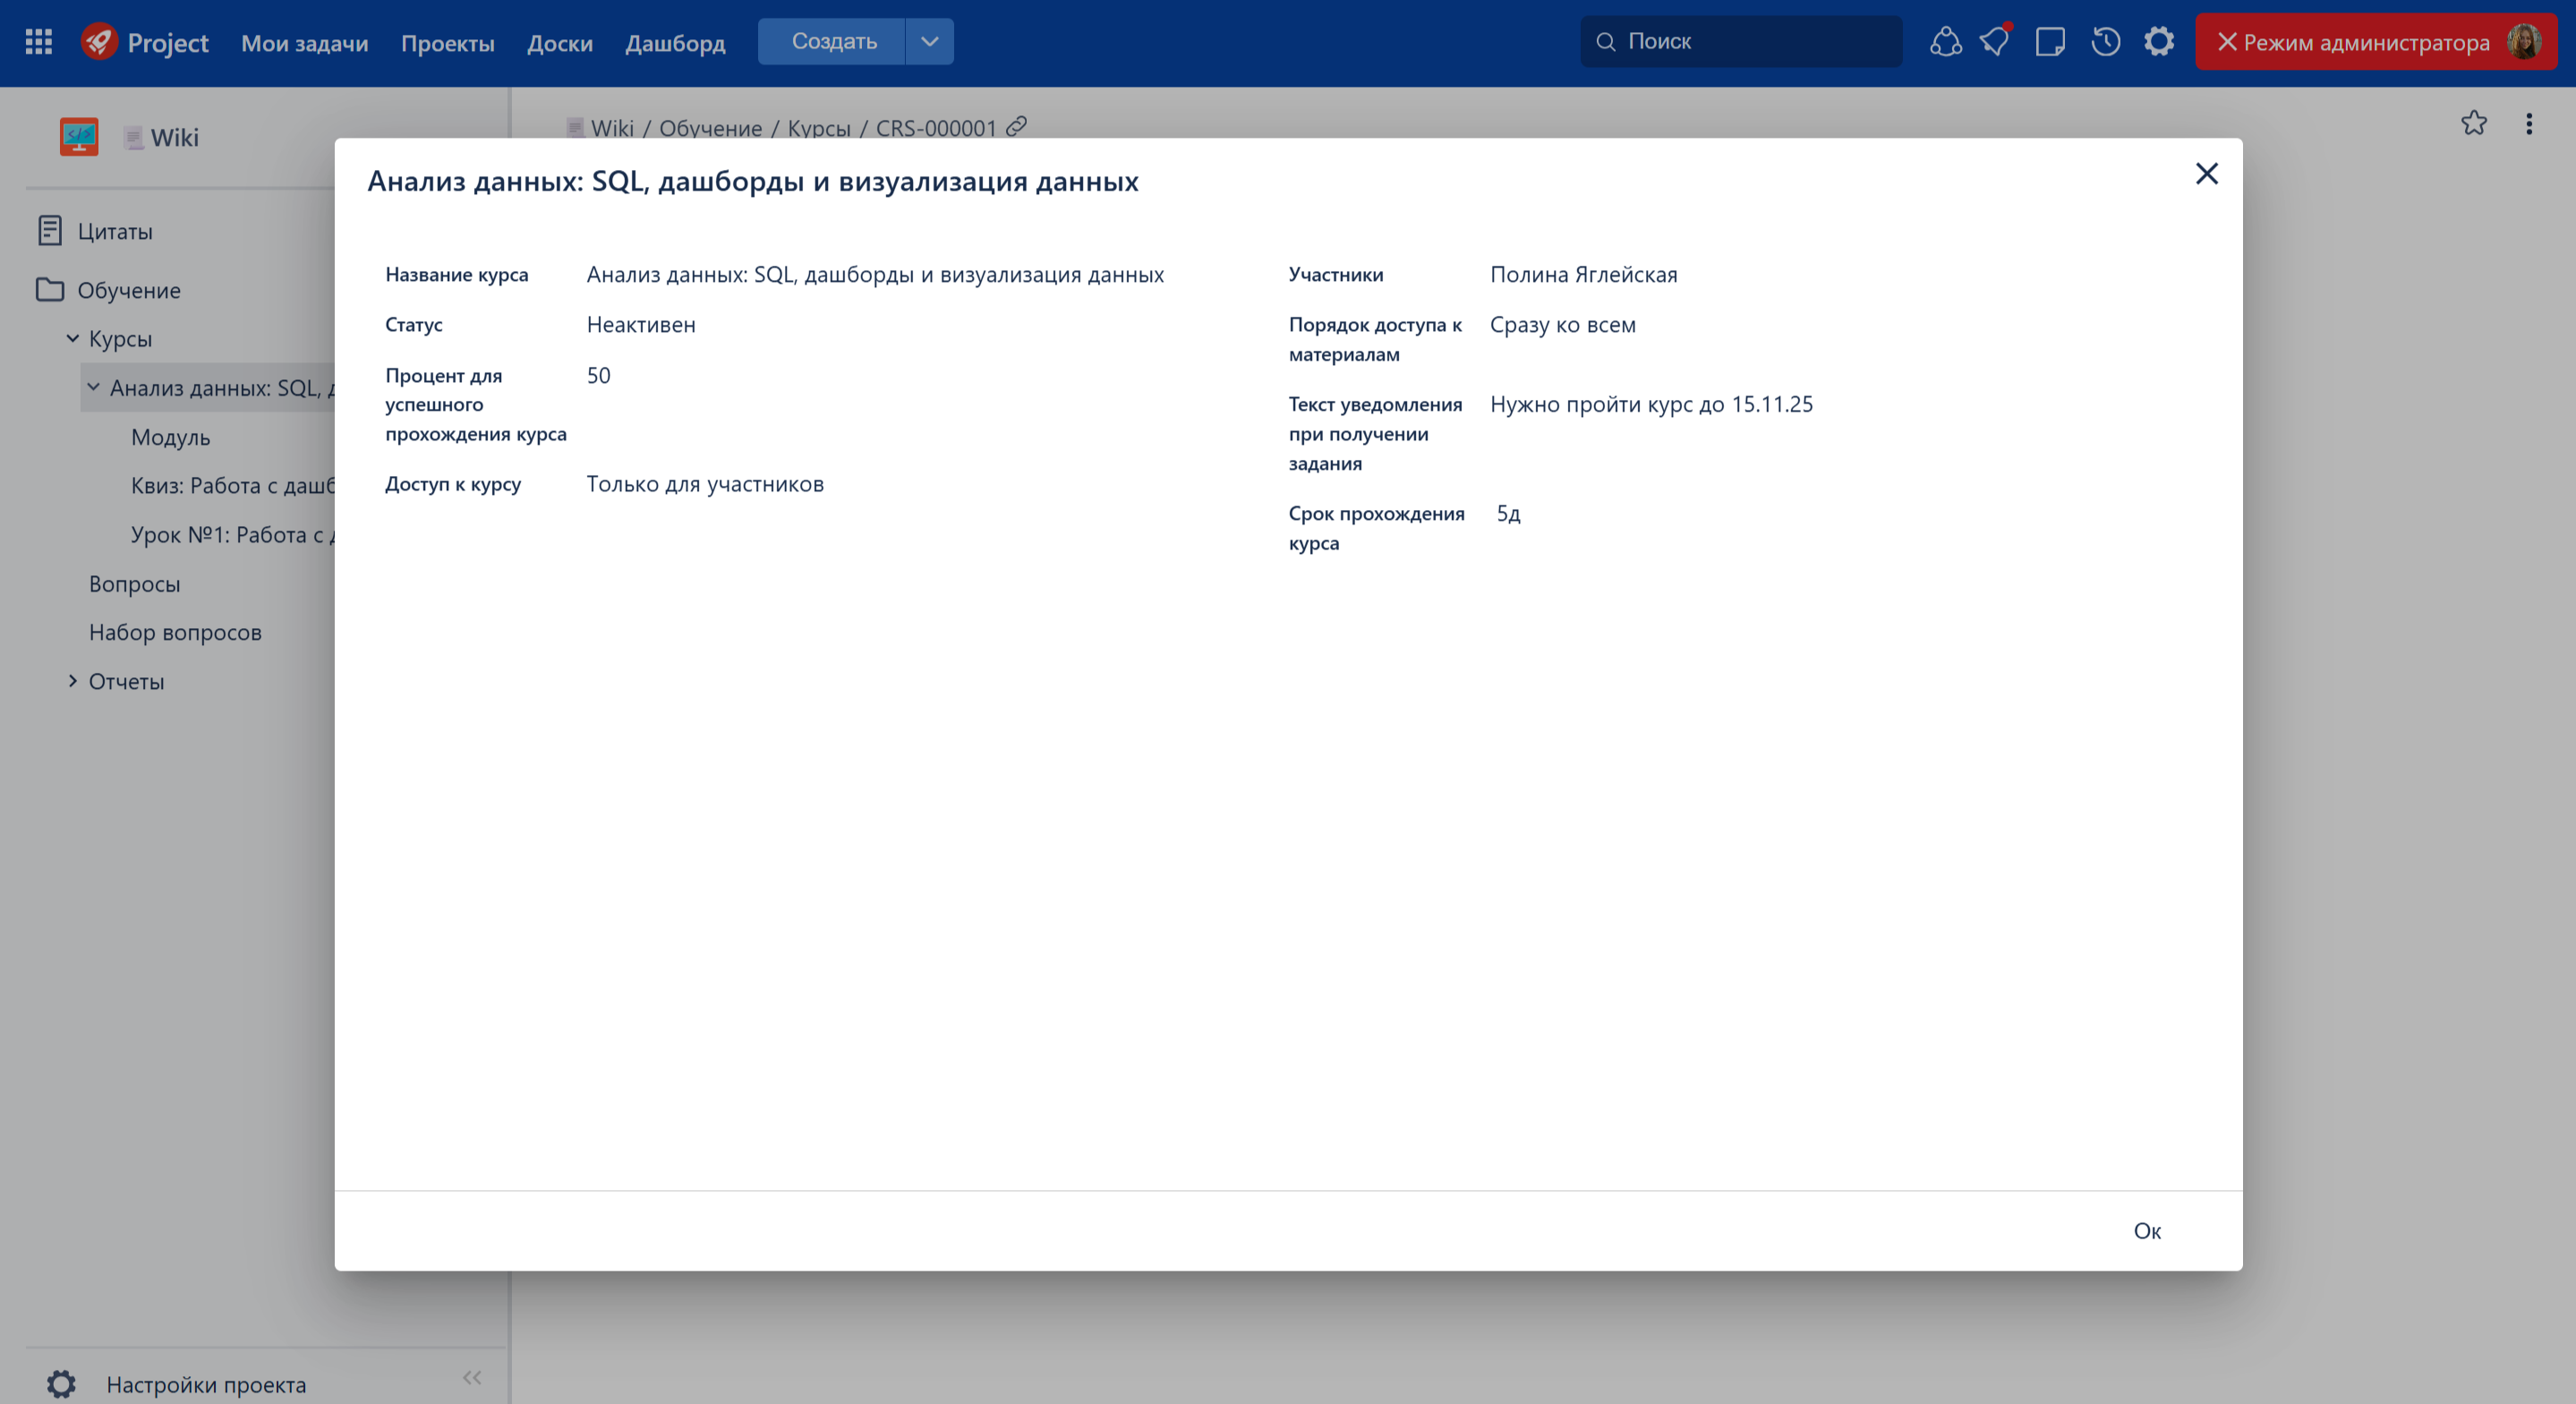Viewport: 2576px width, 1404px height.
Task: Add page to favorites star icon
Action: (2474, 123)
